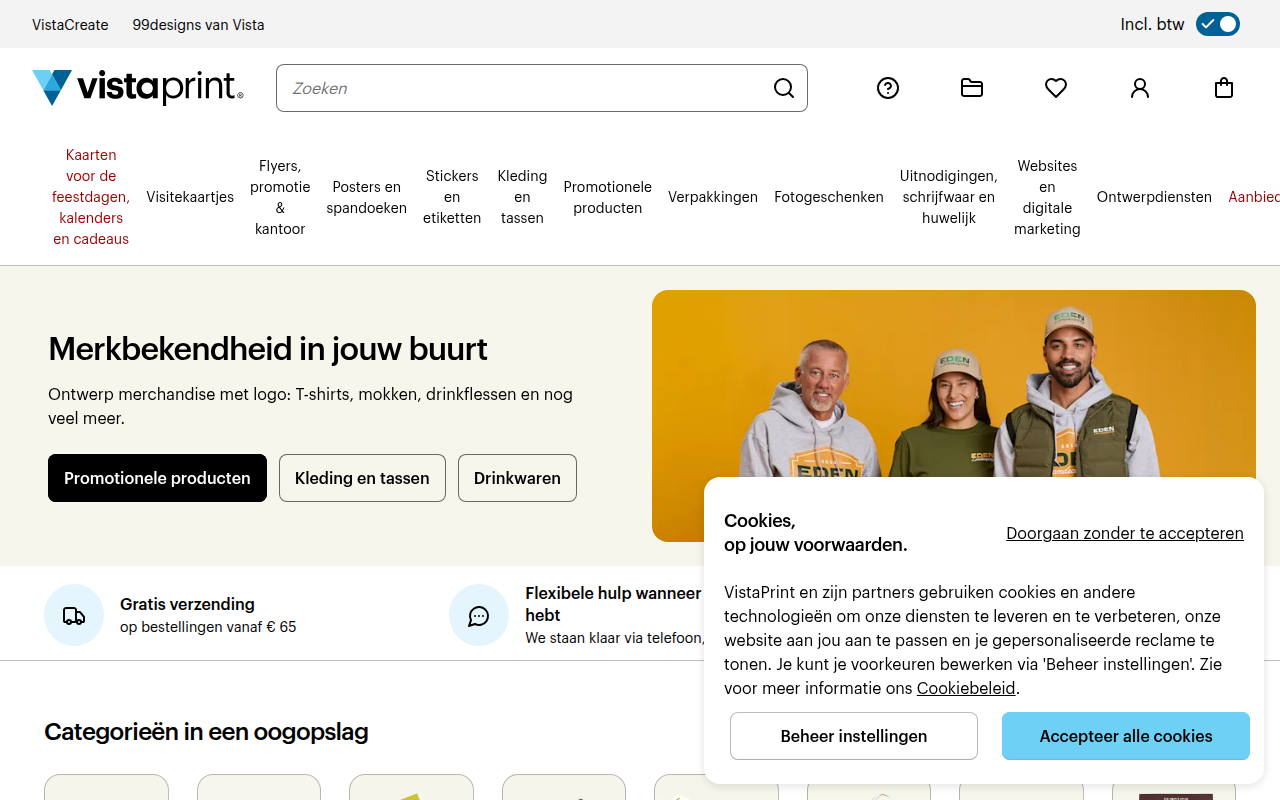Click the Drinkwaren button
Image resolution: width=1280 pixels, height=800 pixels.
pyautogui.click(x=517, y=478)
